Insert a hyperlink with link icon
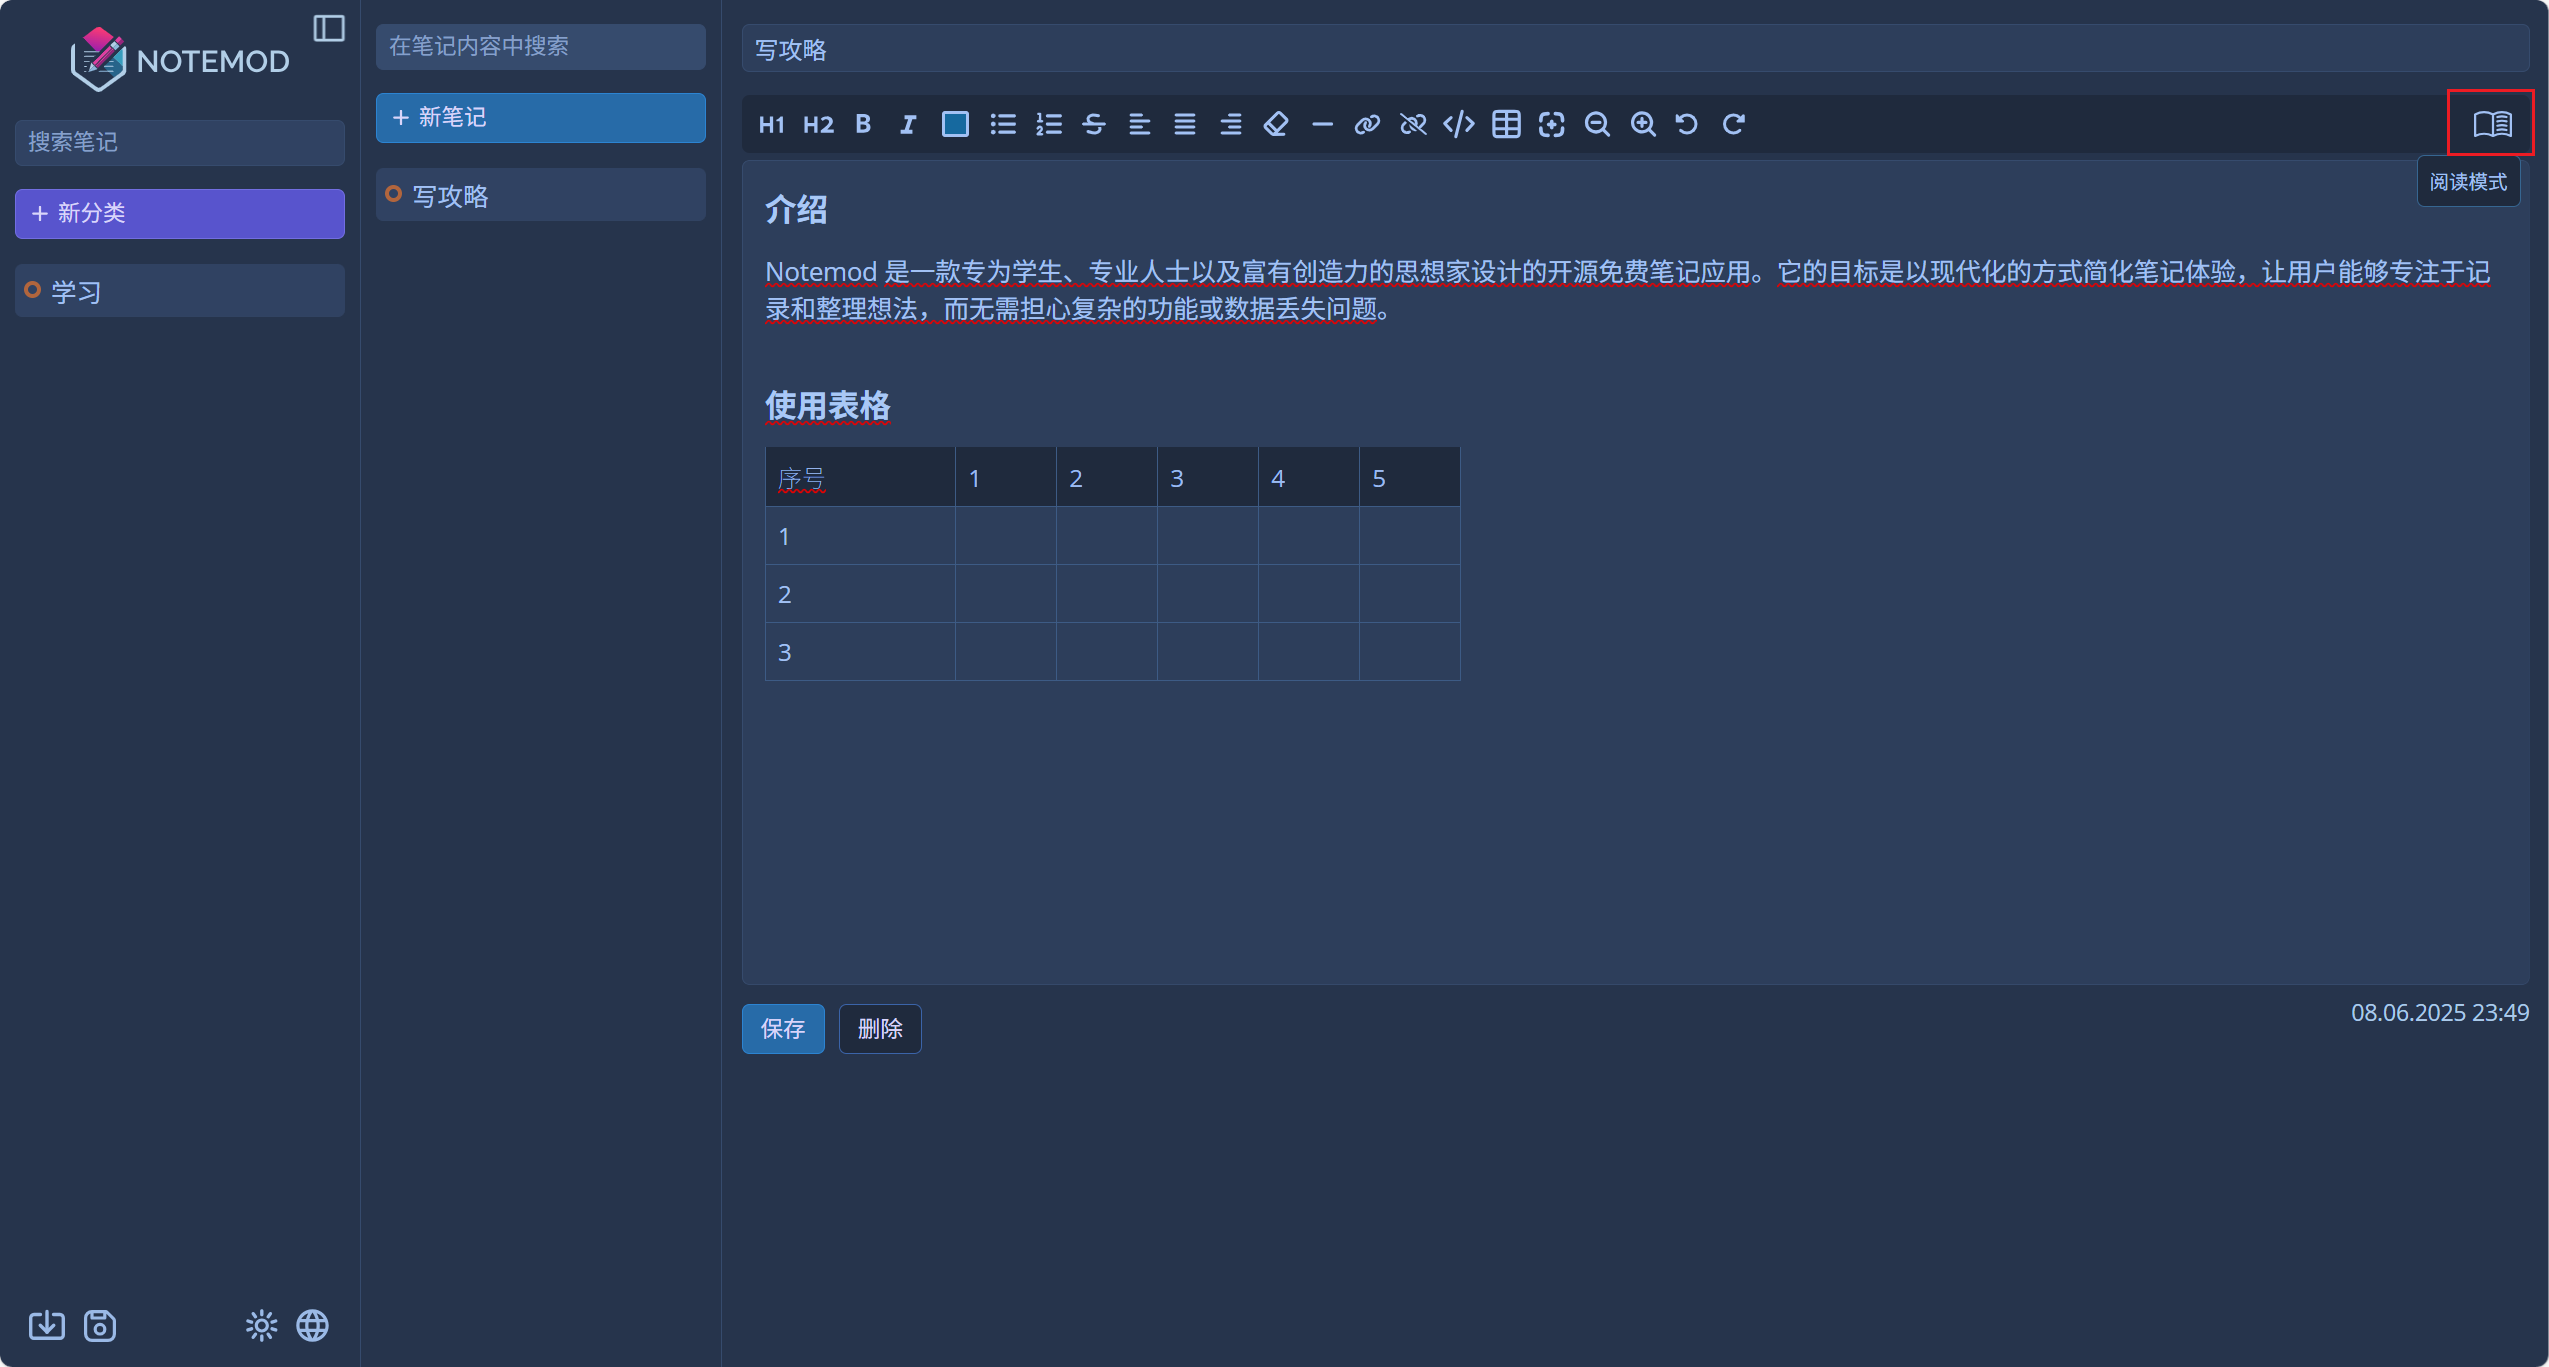The height and width of the screenshot is (1367, 2549). [1367, 124]
